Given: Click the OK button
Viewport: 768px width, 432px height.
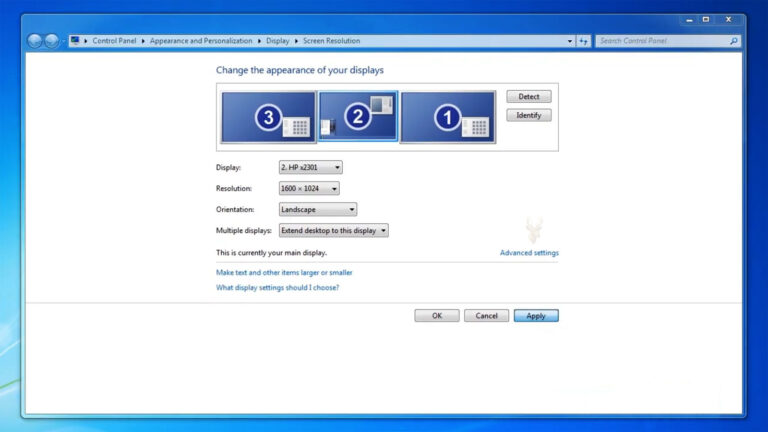Looking at the screenshot, I should pyautogui.click(x=437, y=316).
